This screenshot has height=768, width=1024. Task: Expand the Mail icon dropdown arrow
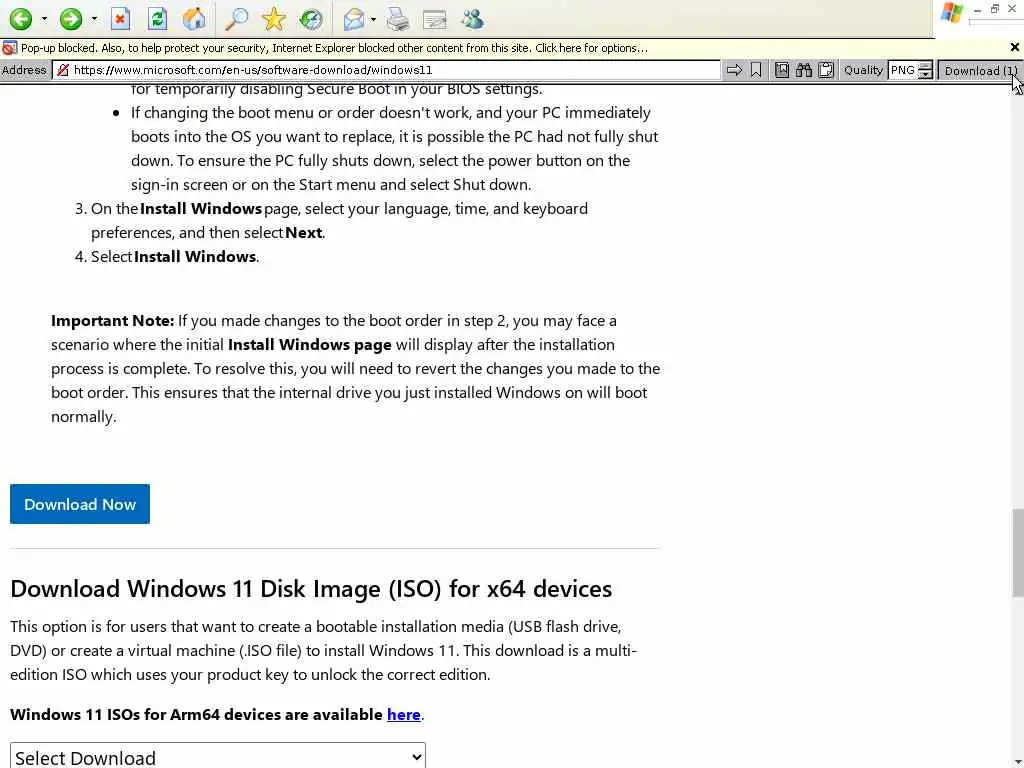pos(374,19)
